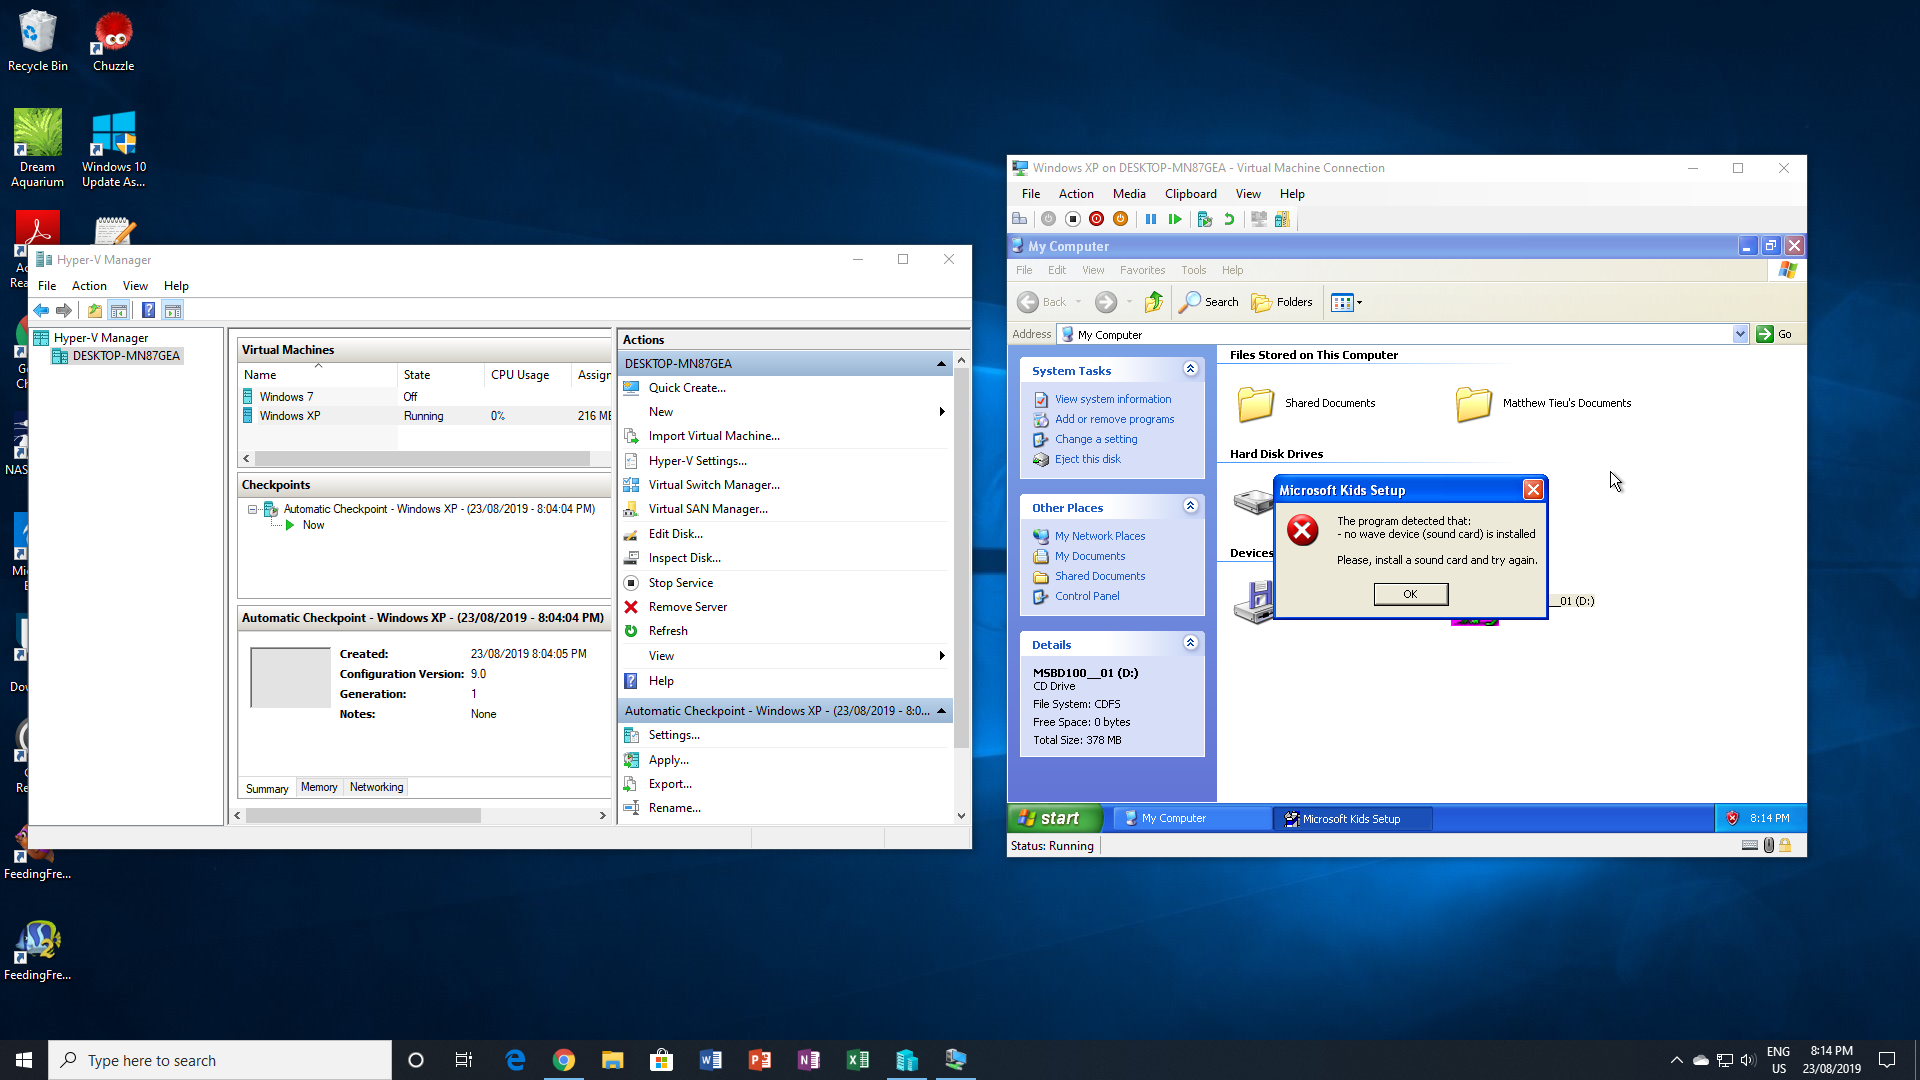Click the XP start button

point(1055,818)
